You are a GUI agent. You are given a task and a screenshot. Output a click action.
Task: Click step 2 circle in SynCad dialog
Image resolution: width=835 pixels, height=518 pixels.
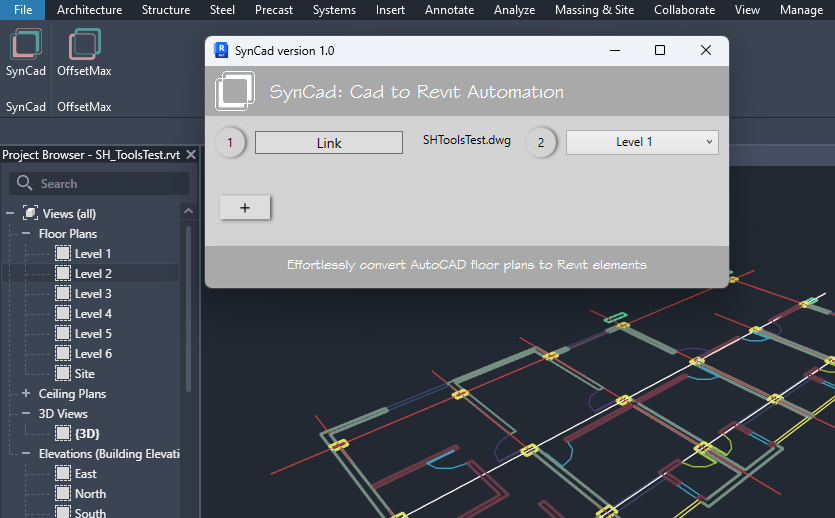541,143
